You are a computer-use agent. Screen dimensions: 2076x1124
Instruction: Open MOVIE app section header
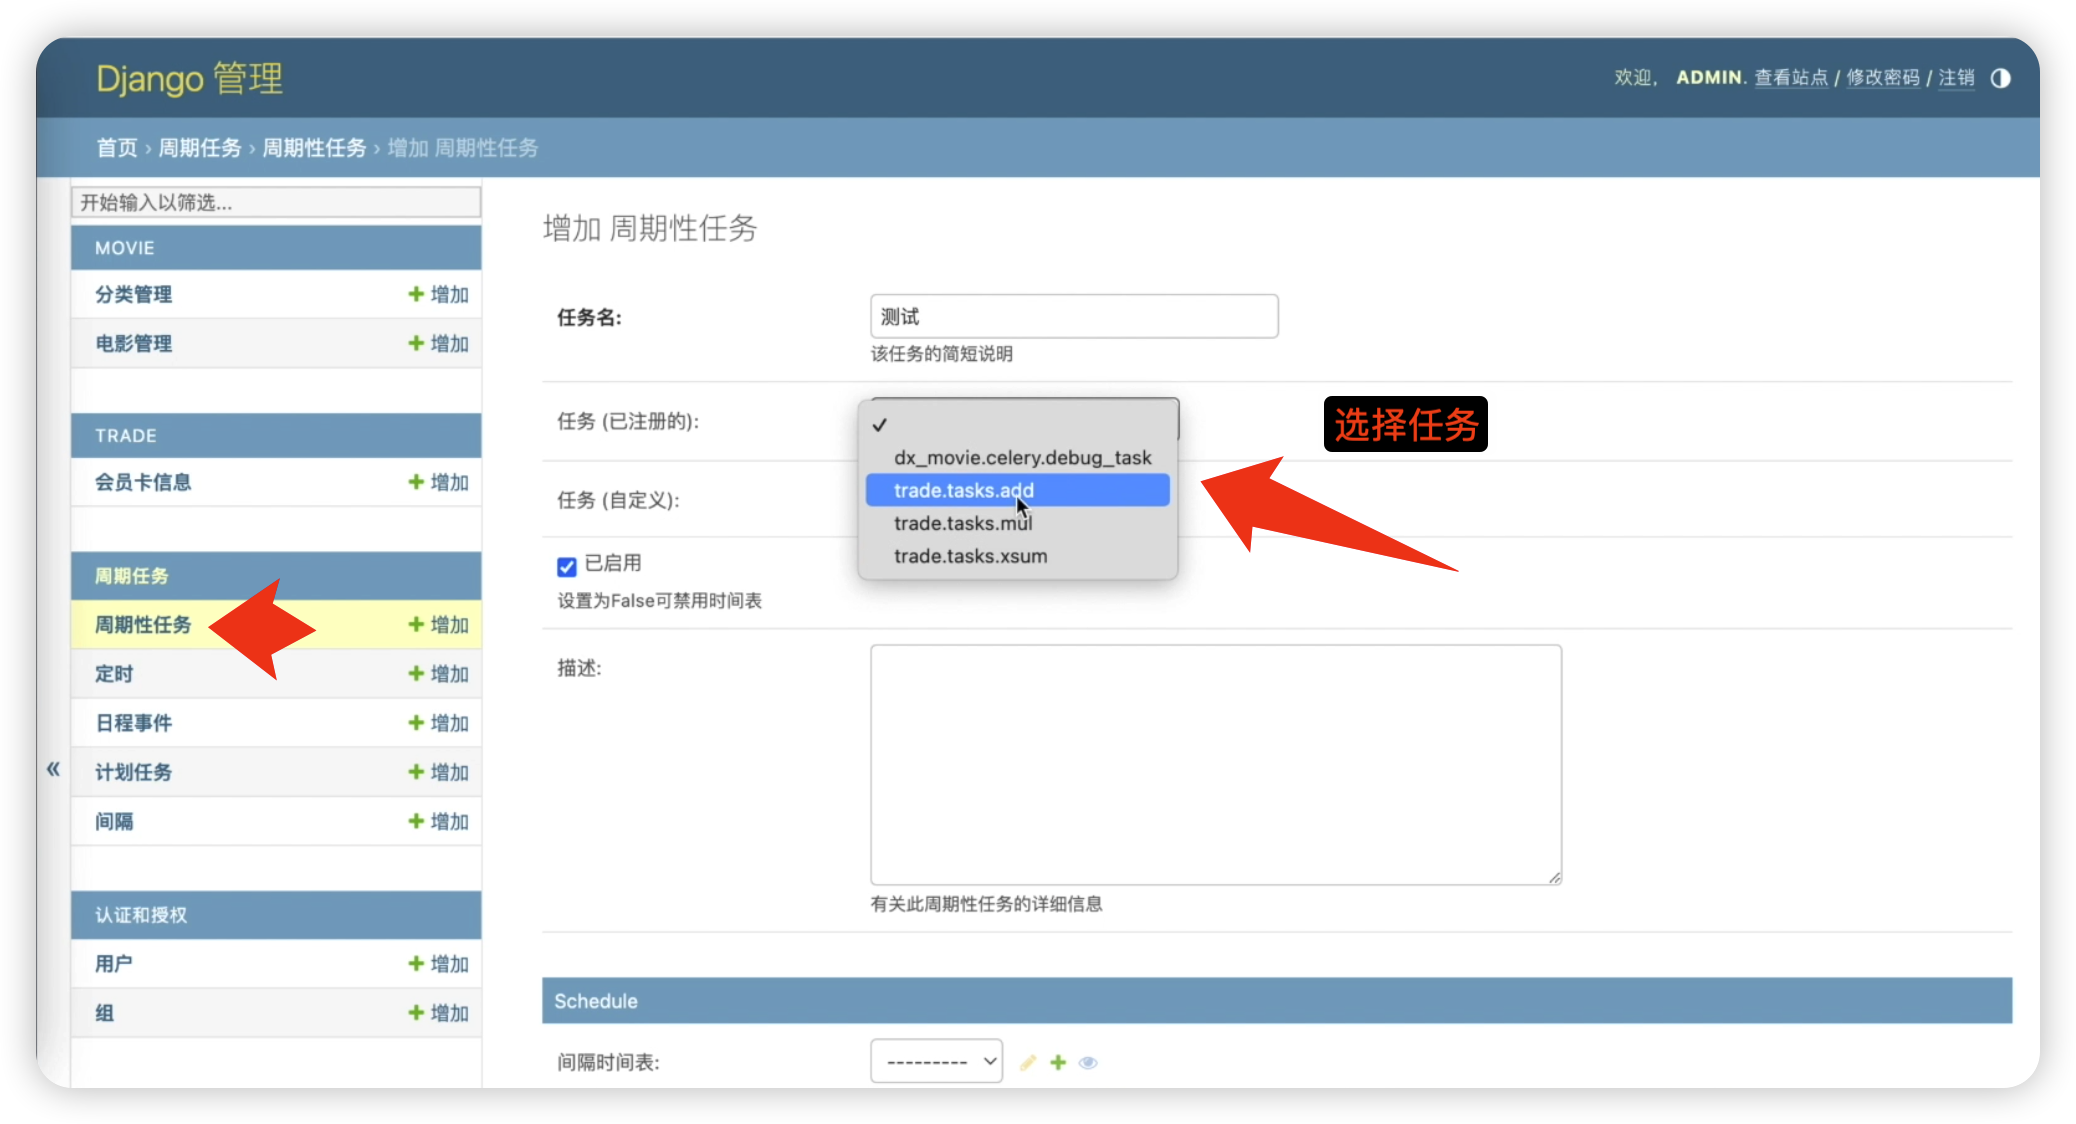click(x=125, y=248)
